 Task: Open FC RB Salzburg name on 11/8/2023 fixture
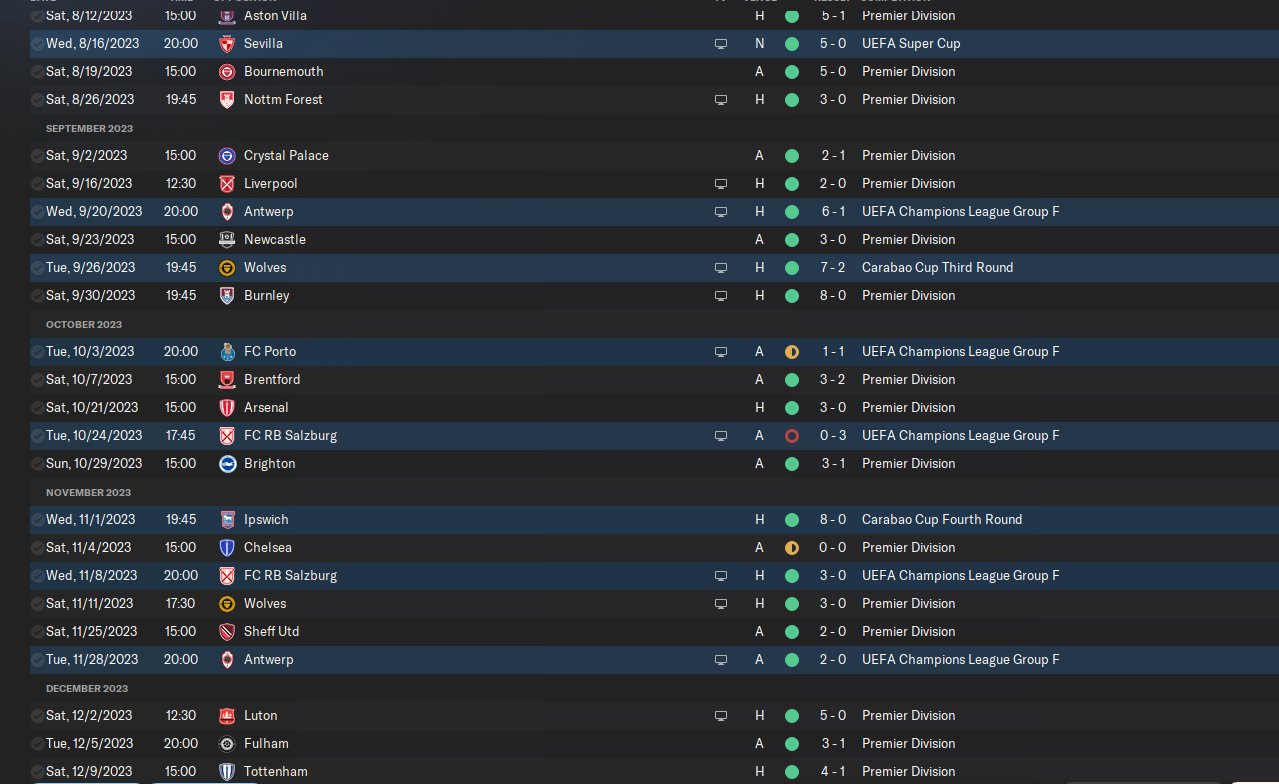tap(290, 576)
